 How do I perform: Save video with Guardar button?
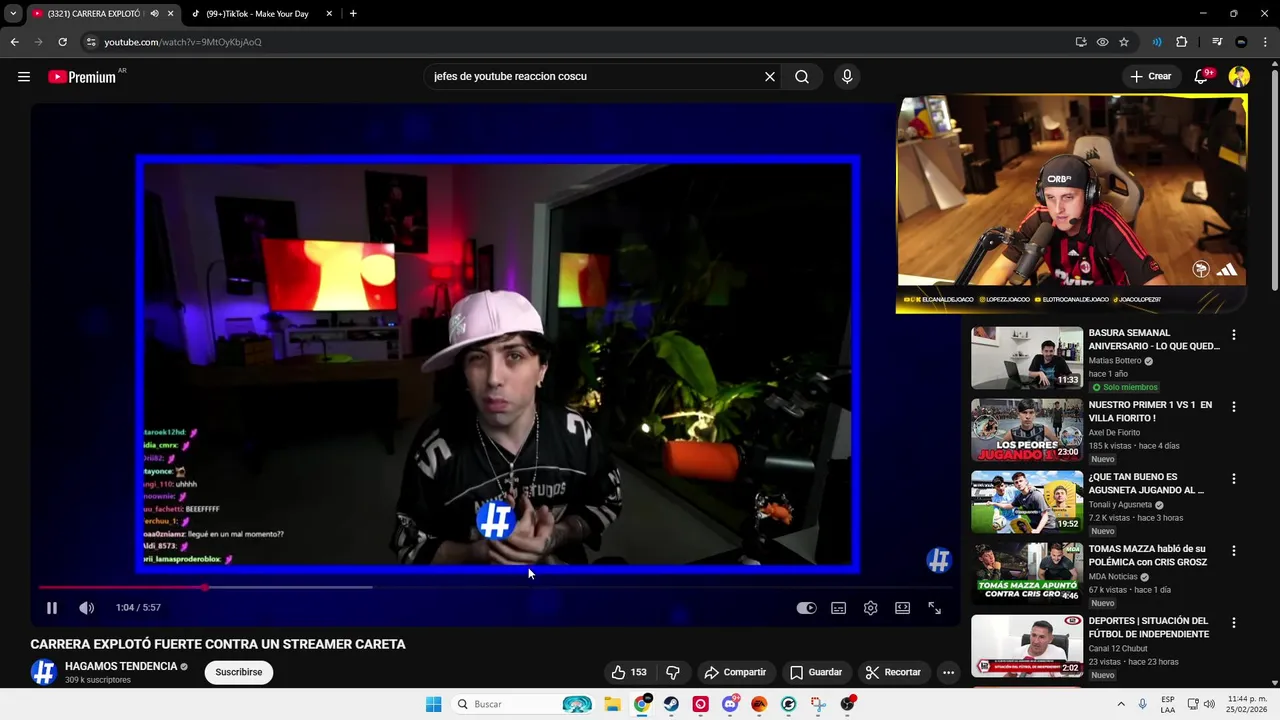(816, 672)
